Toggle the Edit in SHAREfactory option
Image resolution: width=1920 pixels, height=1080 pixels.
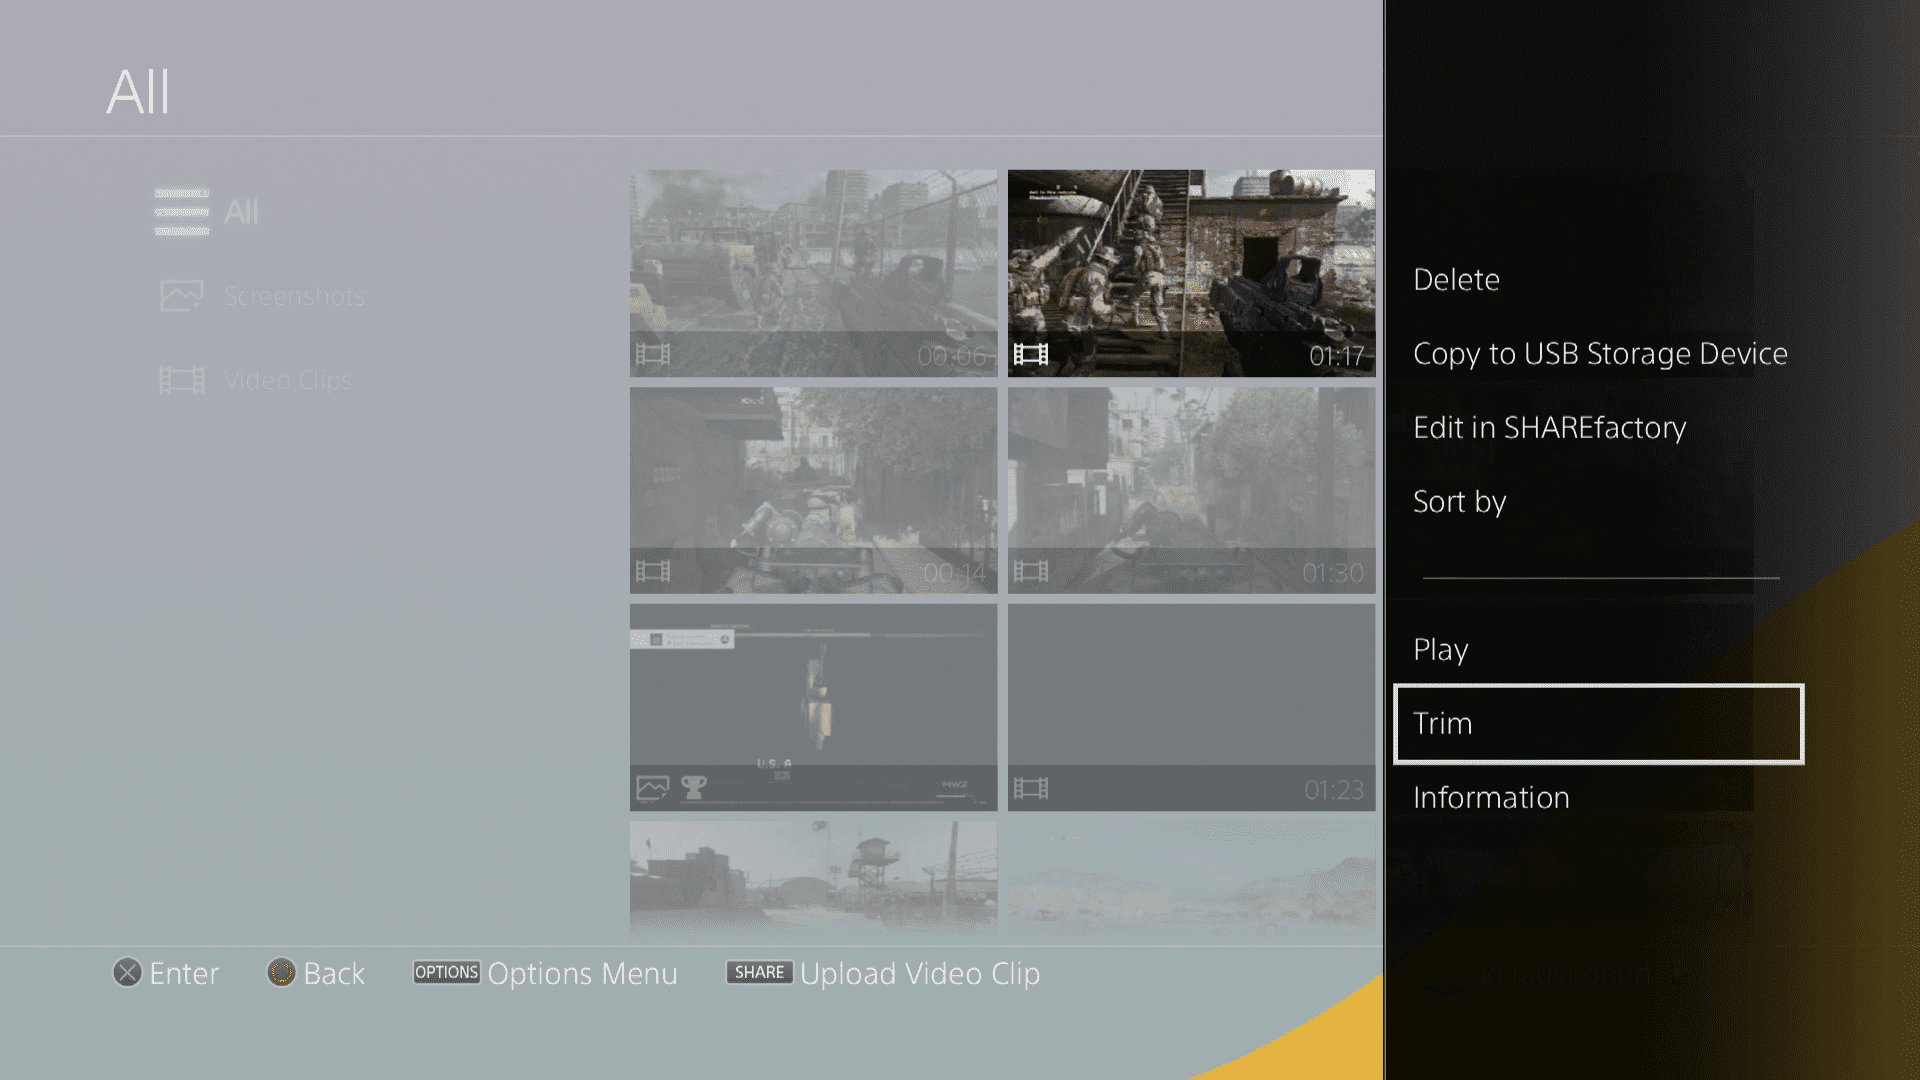(x=1551, y=426)
